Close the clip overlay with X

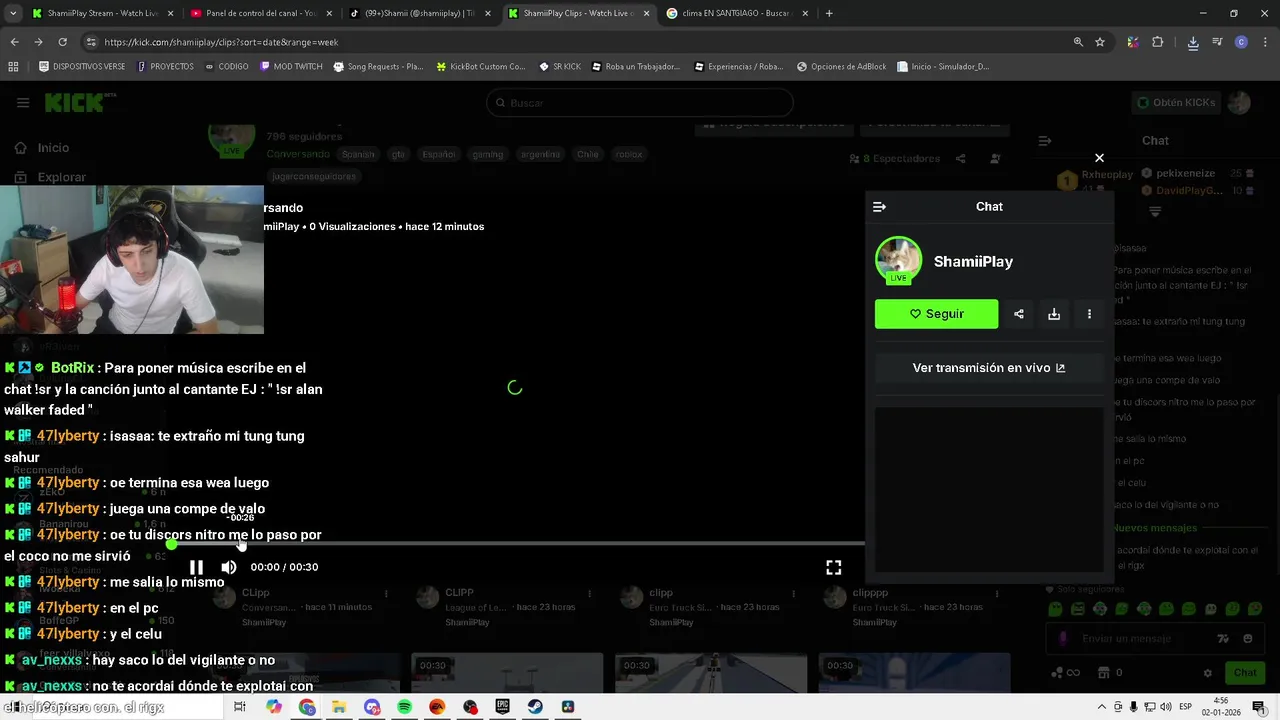click(x=1099, y=158)
